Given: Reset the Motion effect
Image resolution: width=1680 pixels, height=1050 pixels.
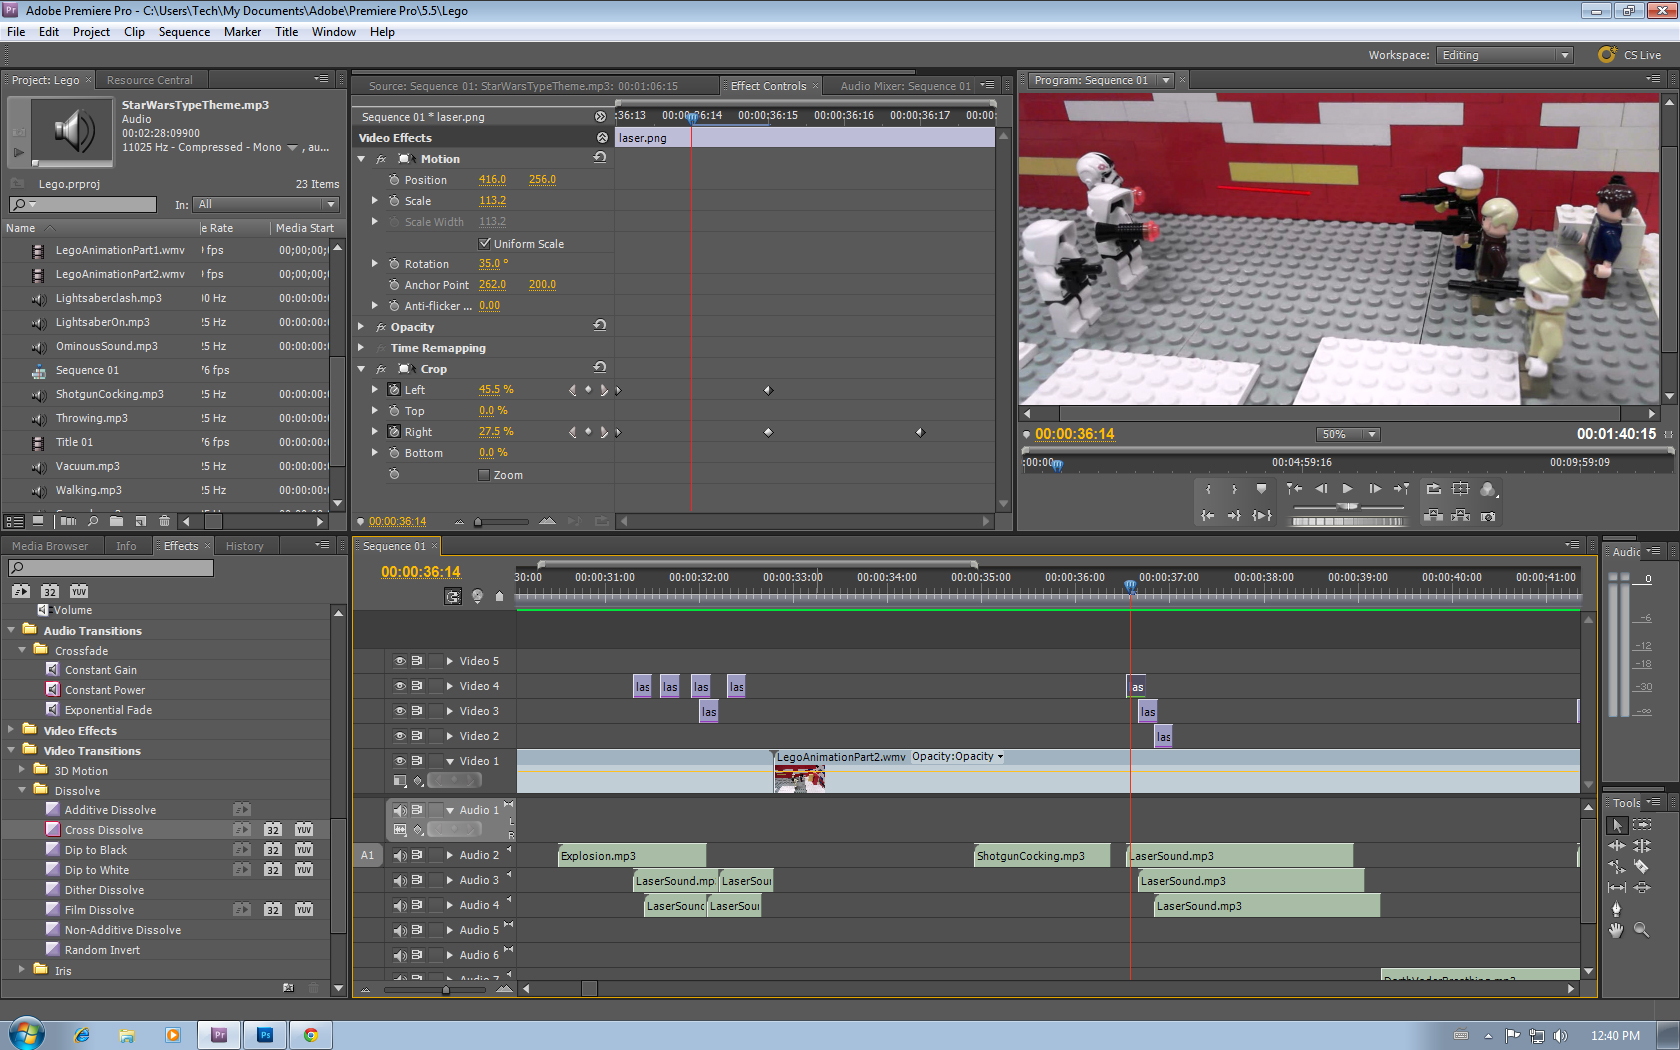Looking at the screenshot, I should [x=600, y=158].
